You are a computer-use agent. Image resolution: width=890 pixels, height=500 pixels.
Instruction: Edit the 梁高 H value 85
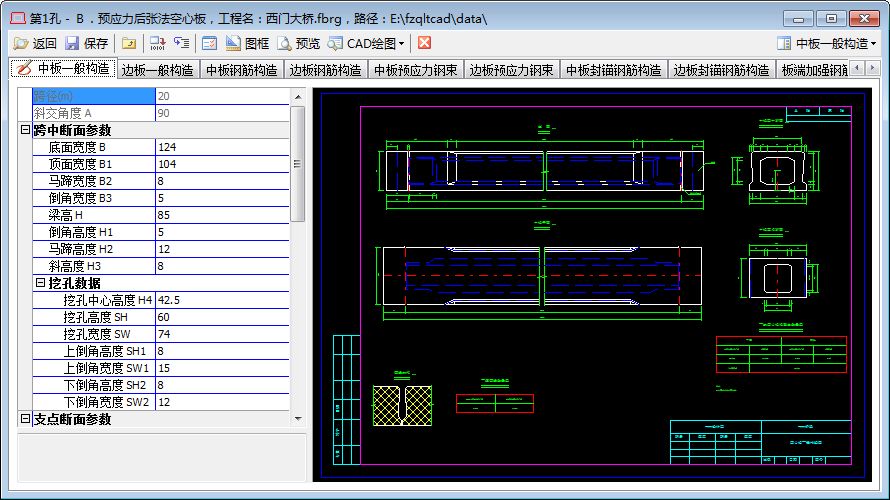222,215
